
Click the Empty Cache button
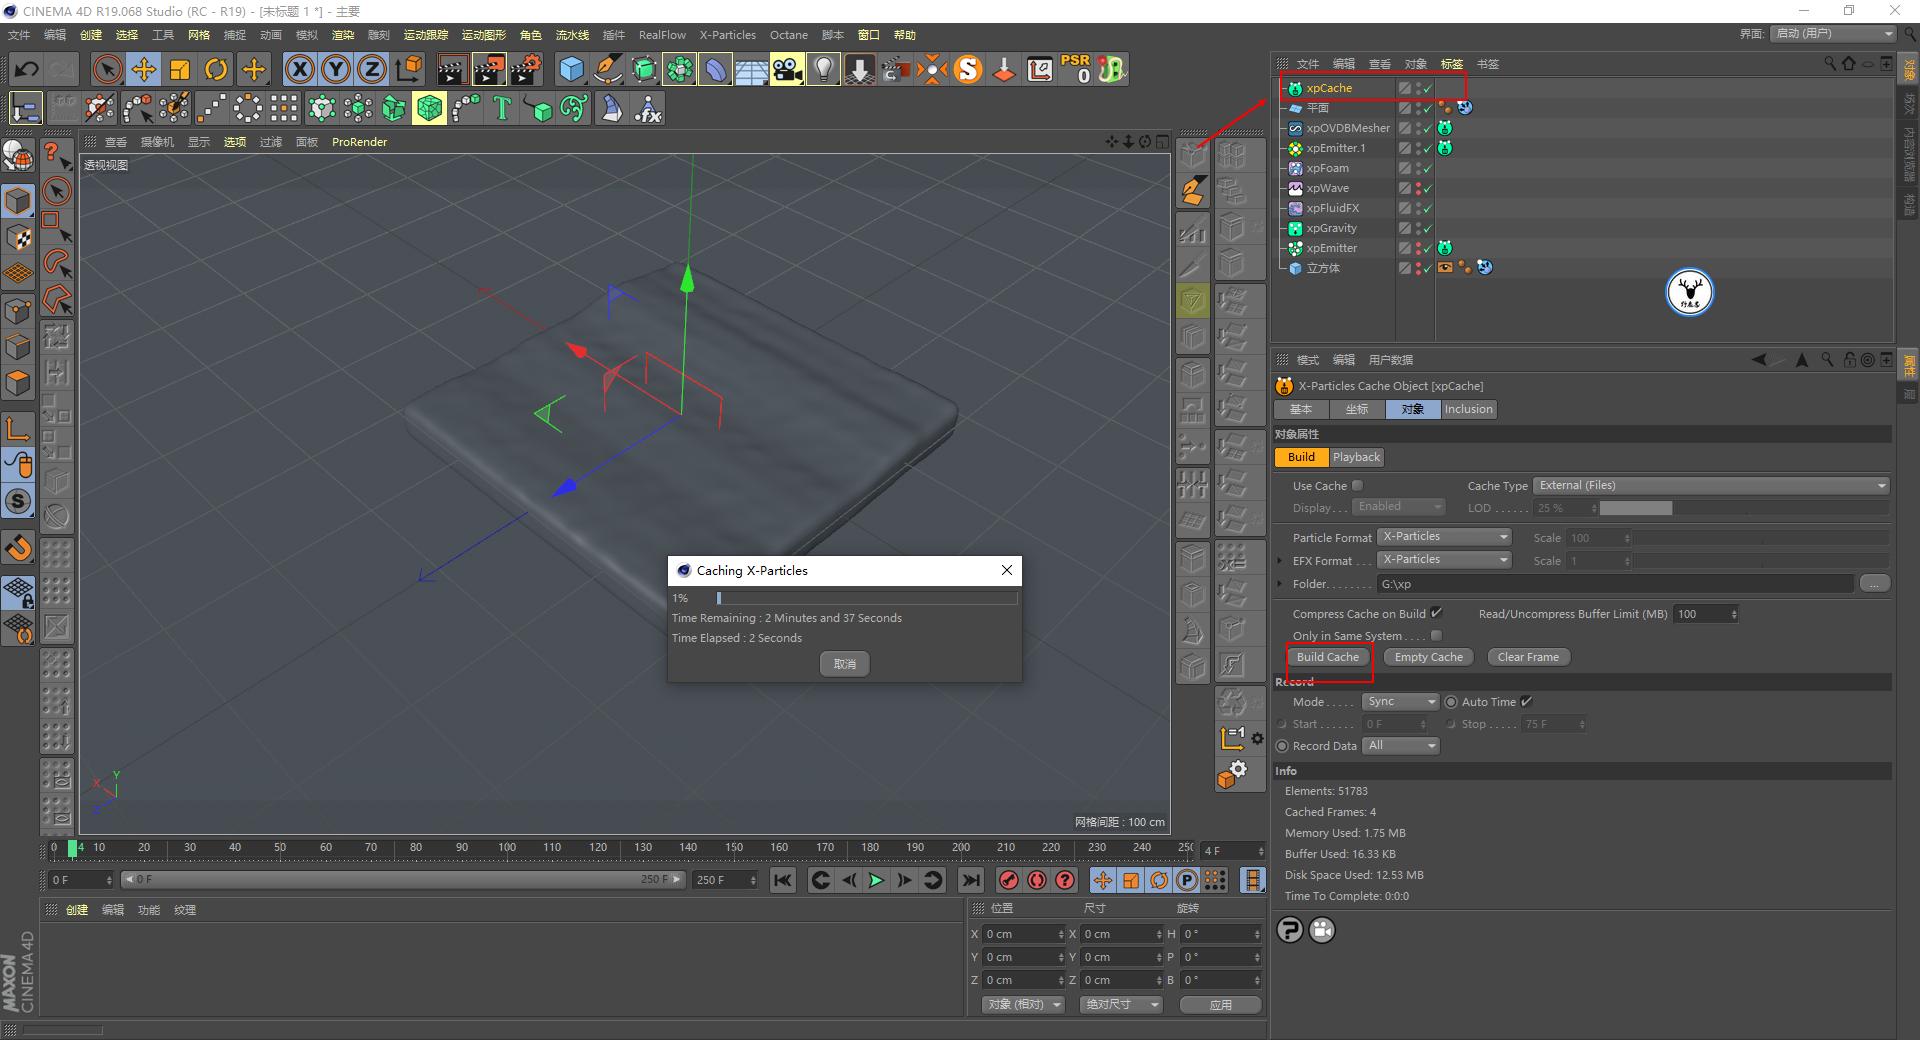[x=1428, y=656]
